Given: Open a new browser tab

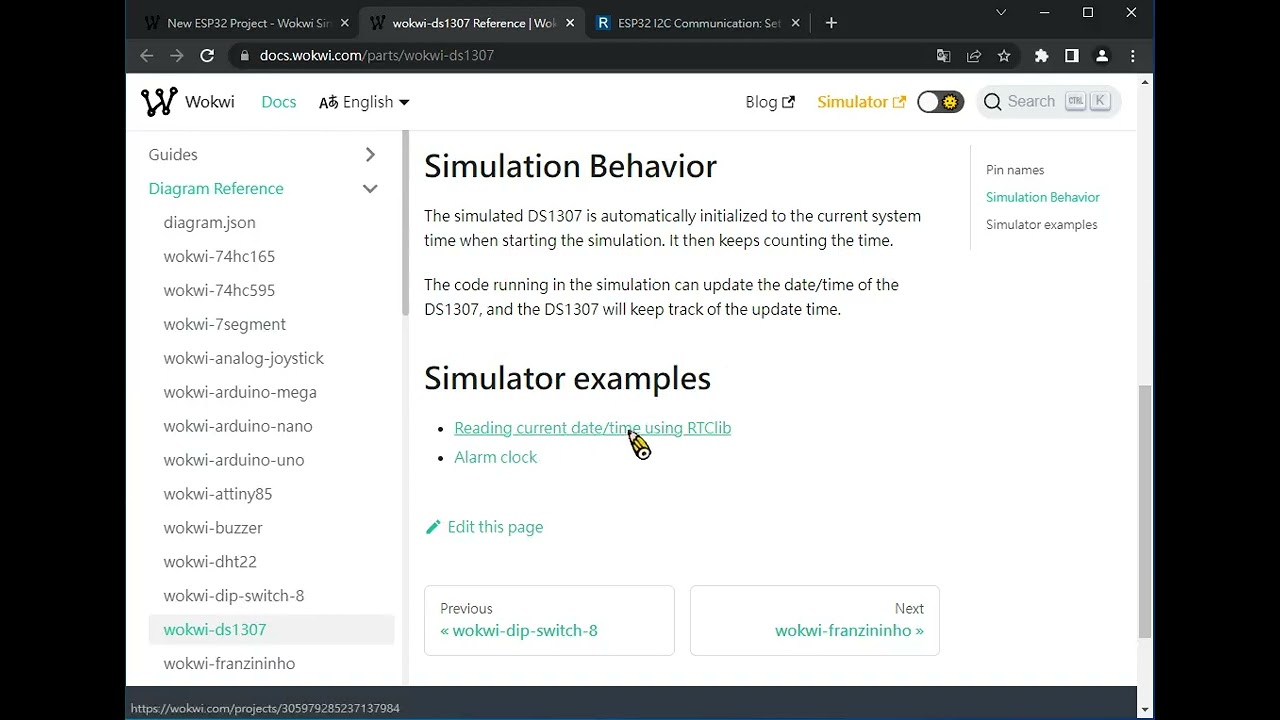Looking at the screenshot, I should [x=831, y=23].
